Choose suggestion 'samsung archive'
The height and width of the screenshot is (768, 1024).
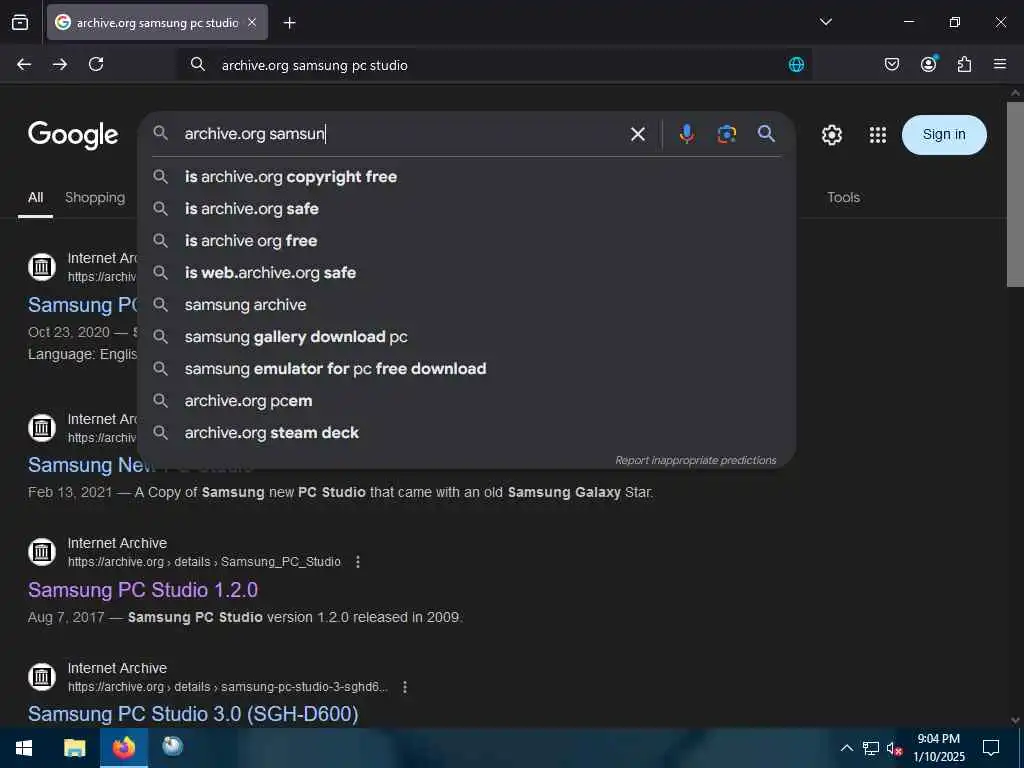466,305
